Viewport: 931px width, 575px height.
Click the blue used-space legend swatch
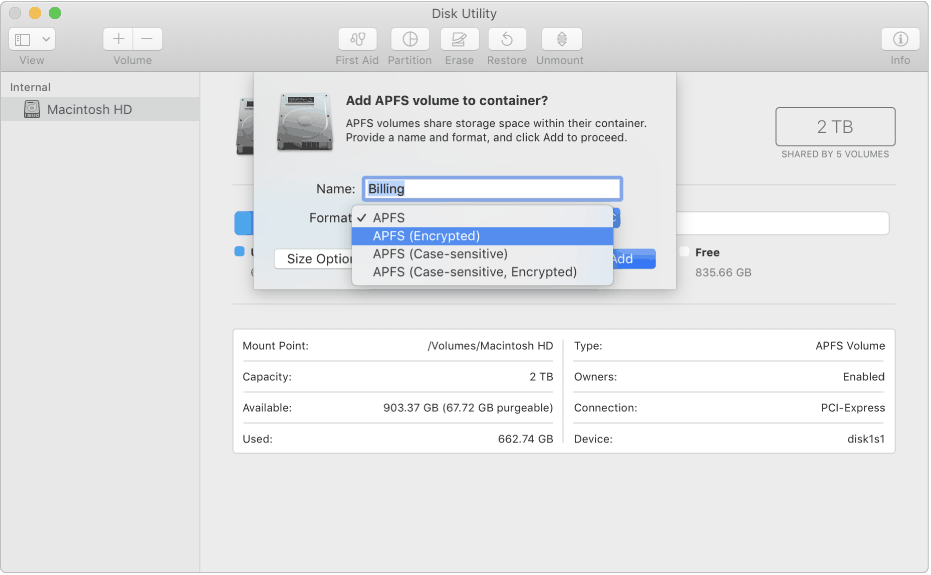pyautogui.click(x=239, y=251)
